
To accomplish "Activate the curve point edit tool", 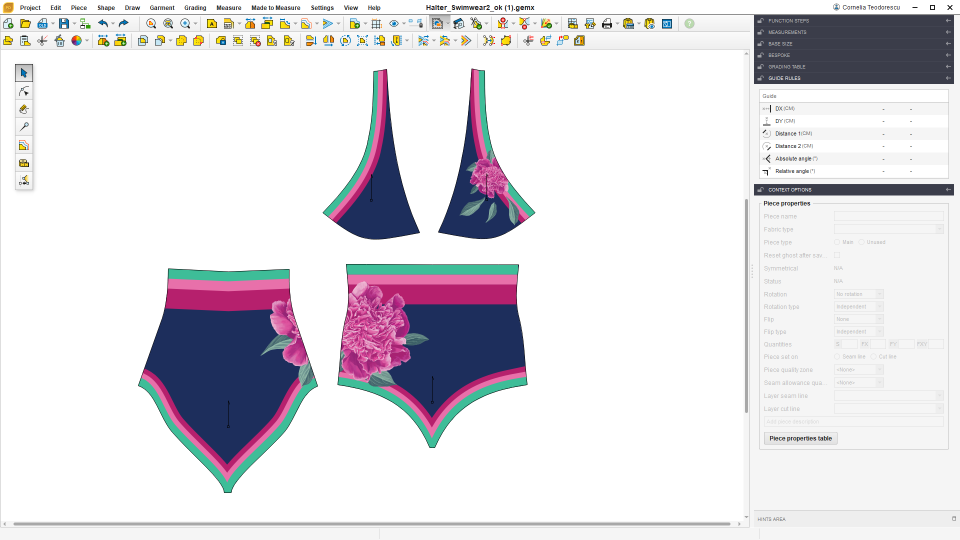I will tap(24, 91).
